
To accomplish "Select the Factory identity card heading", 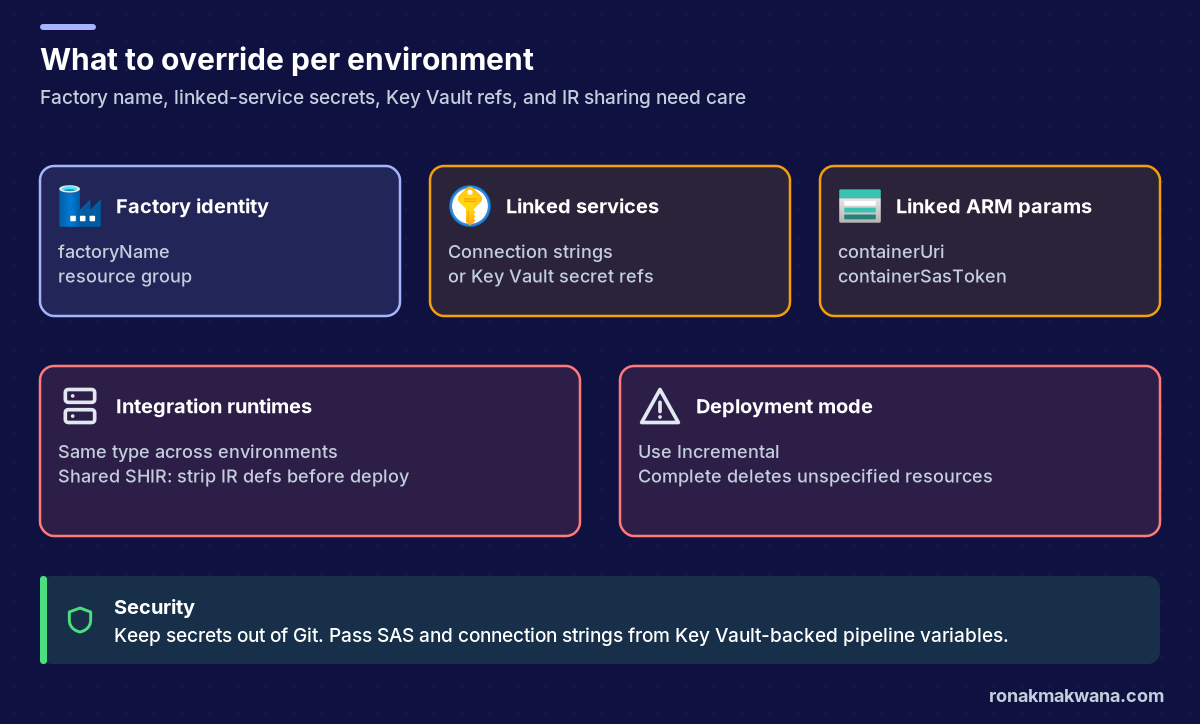I will (x=192, y=206).
